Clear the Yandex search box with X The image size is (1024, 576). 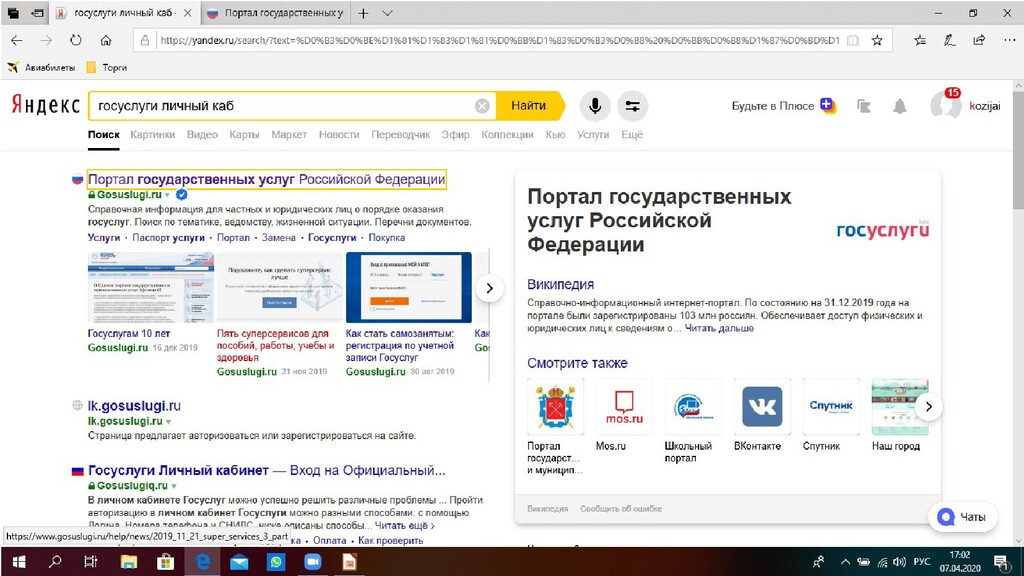(x=482, y=106)
